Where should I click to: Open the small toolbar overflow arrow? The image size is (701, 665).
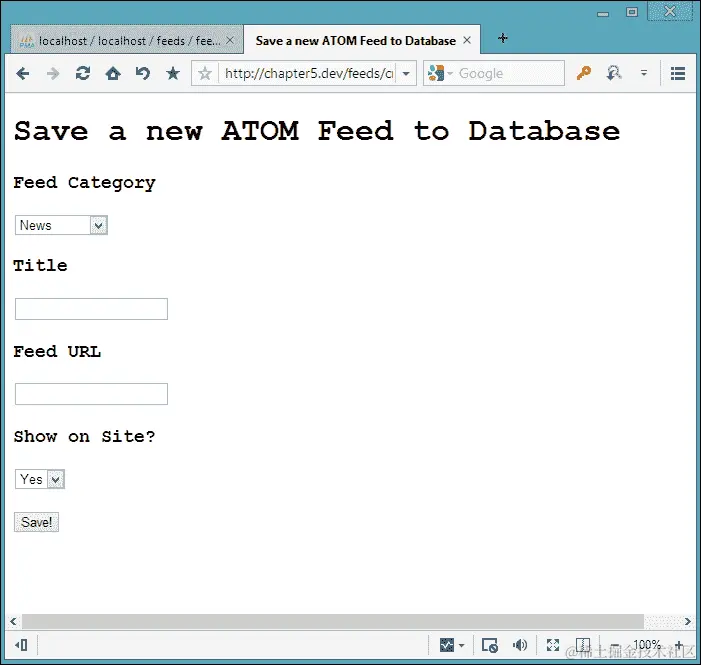coord(644,72)
